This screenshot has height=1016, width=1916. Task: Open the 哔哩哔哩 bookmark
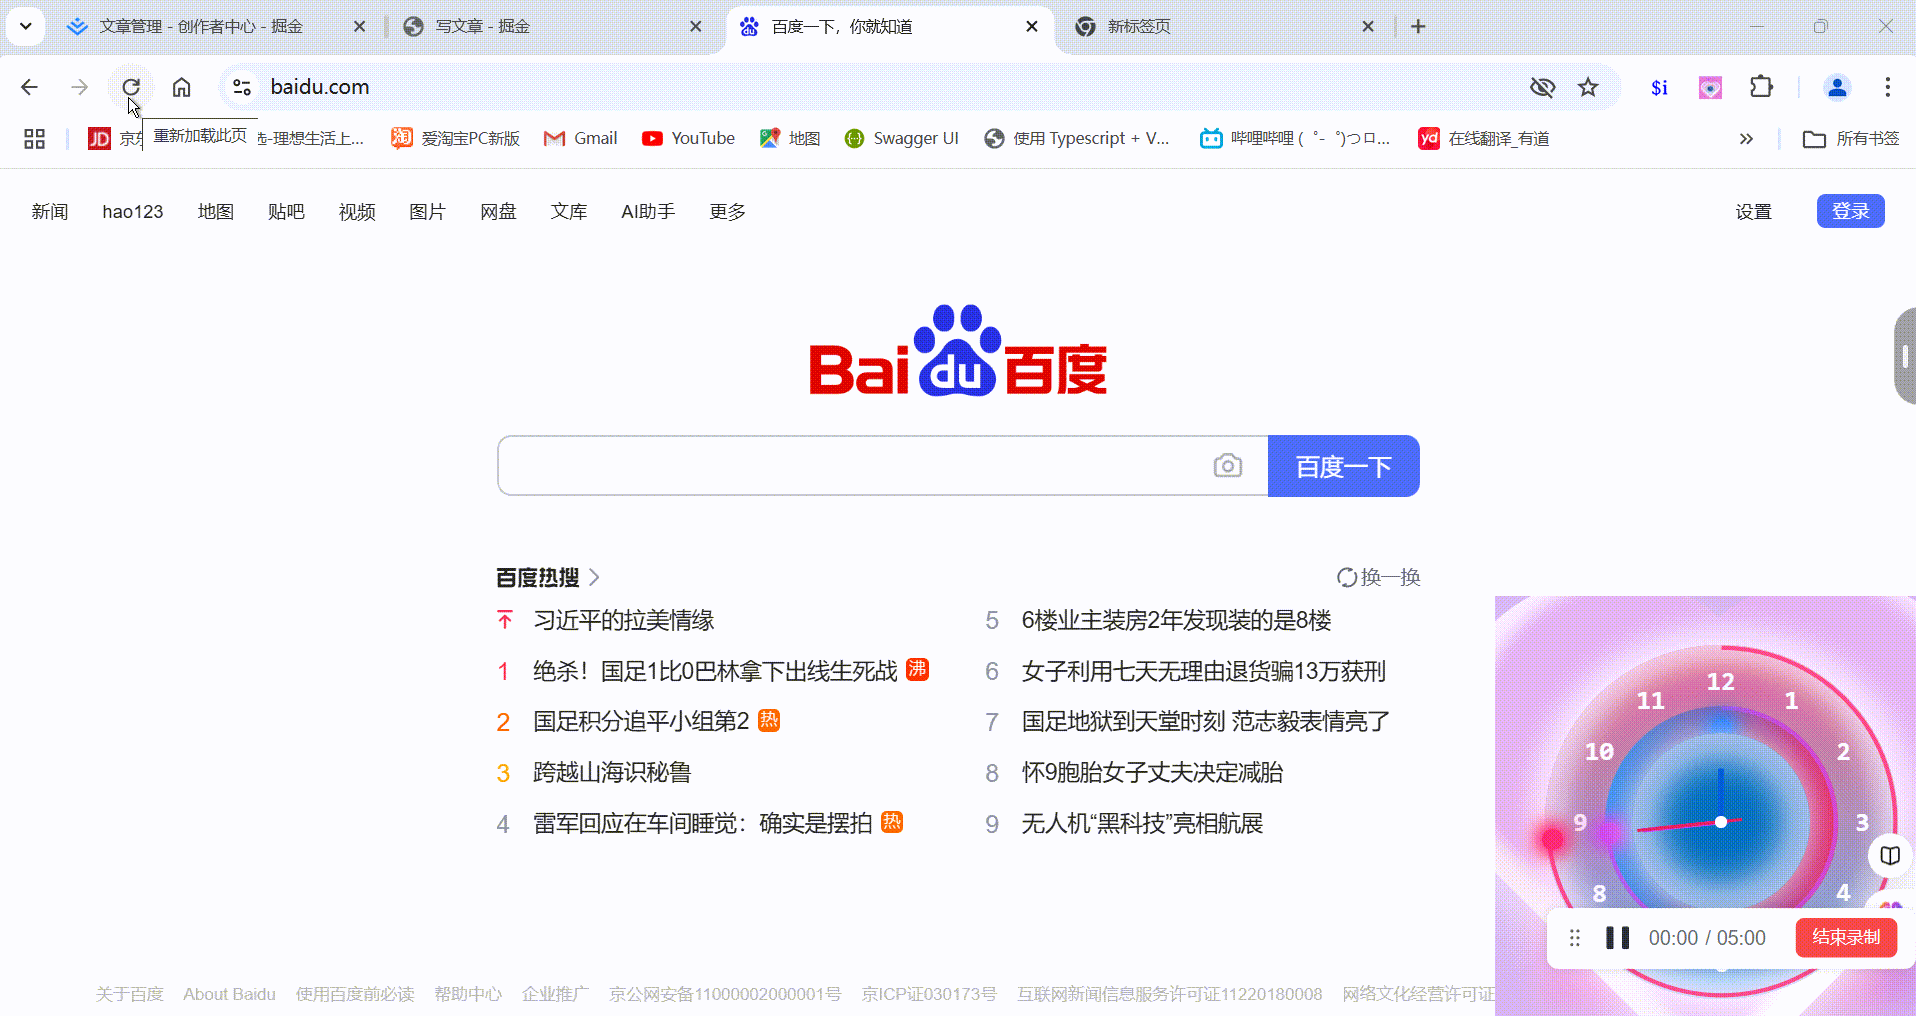pos(1295,139)
